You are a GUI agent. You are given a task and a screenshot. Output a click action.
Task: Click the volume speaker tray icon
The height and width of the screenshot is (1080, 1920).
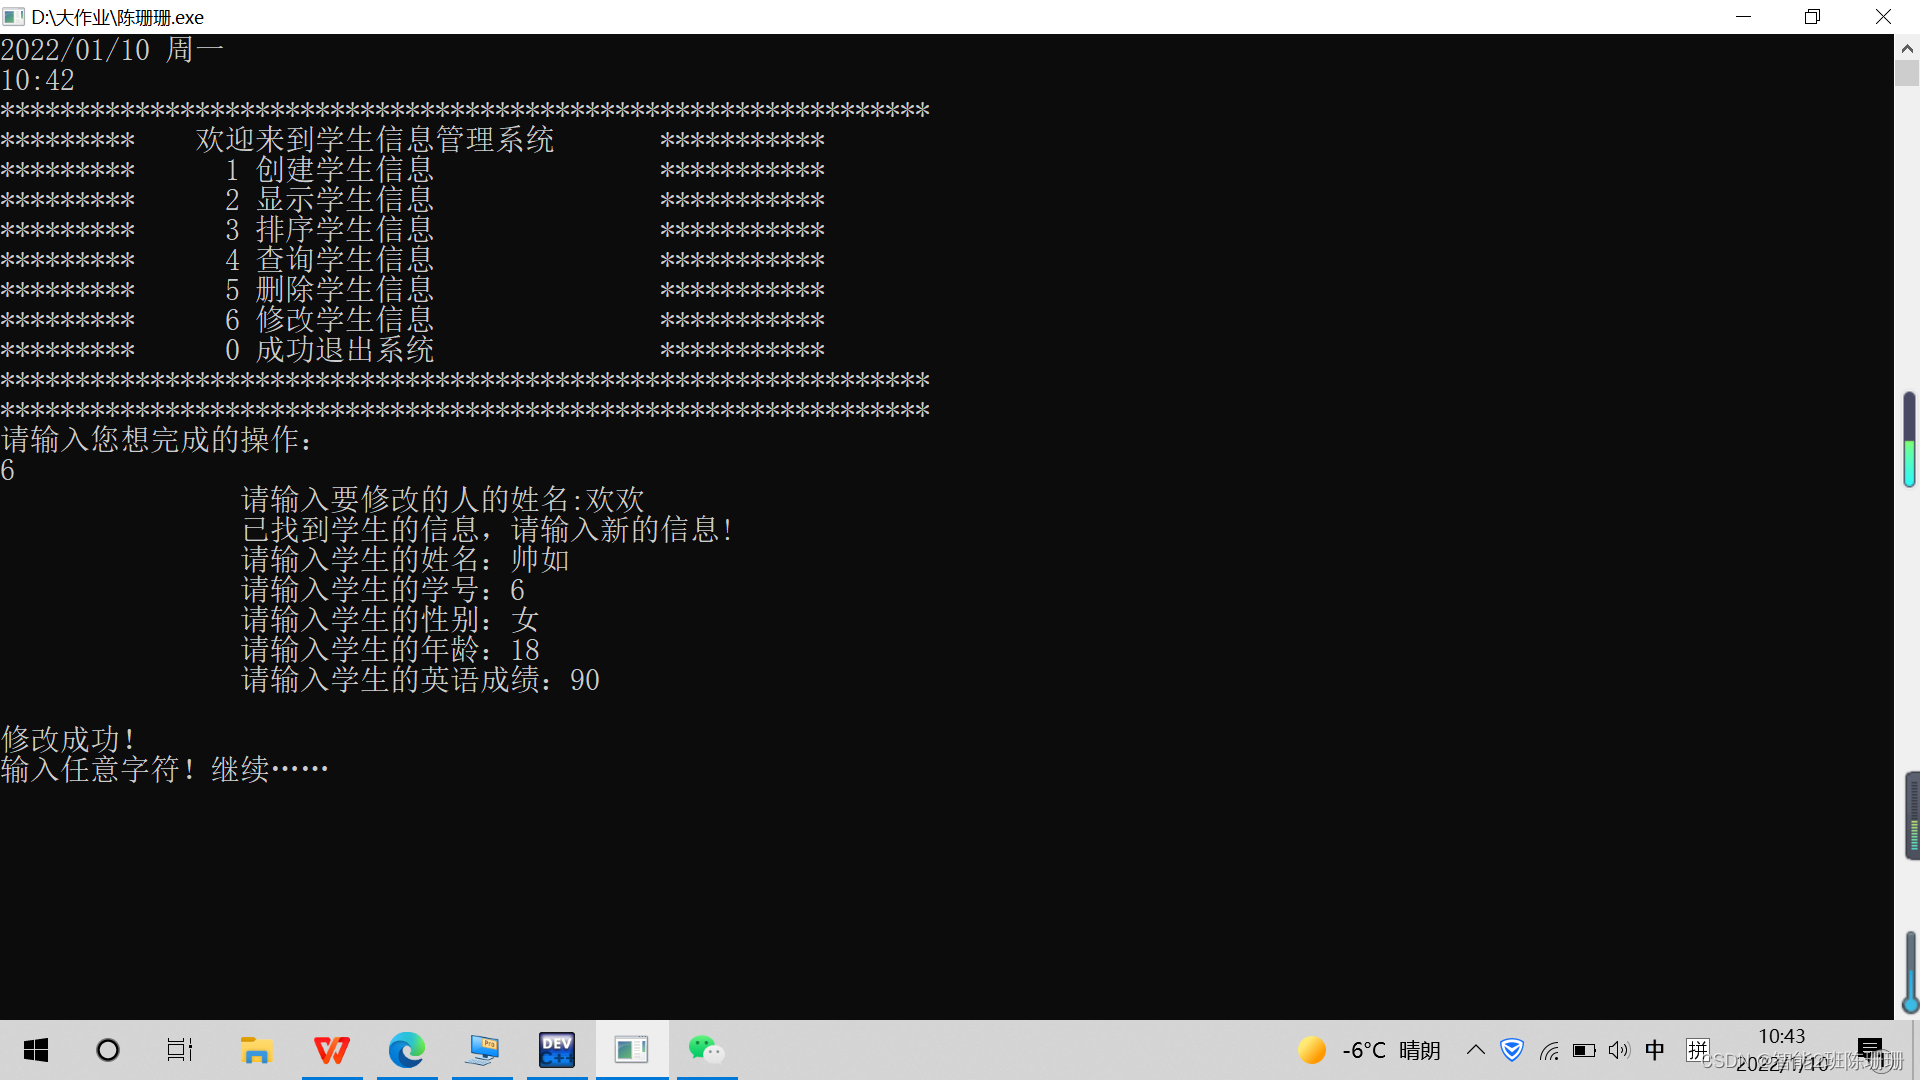tap(1619, 1050)
